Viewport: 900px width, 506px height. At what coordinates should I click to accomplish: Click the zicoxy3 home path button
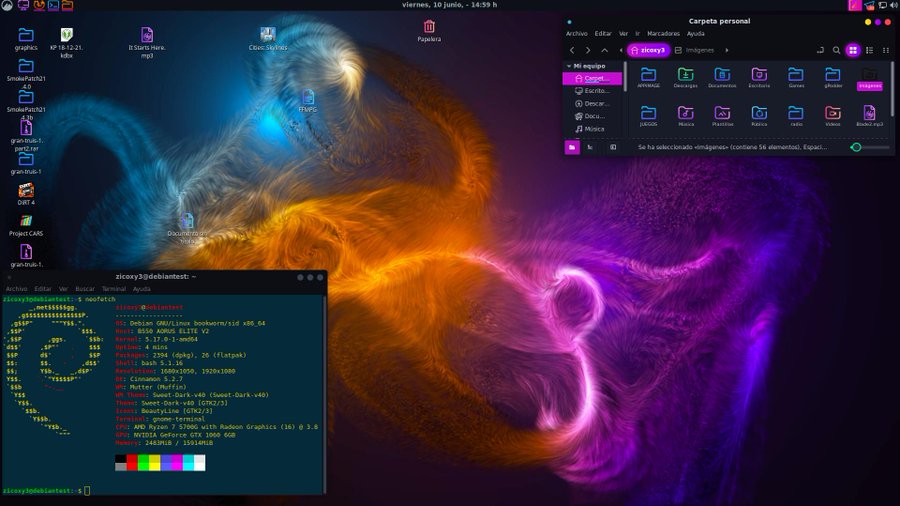click(x=648, y=50)
